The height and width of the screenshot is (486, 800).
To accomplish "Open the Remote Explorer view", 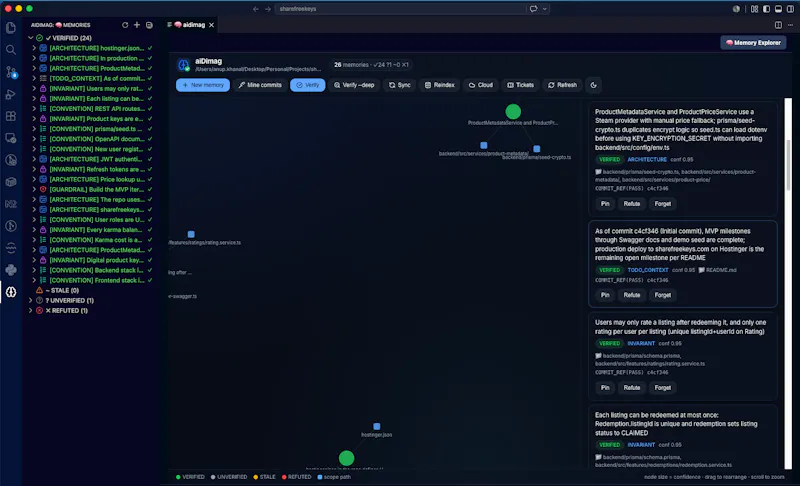I will tap(11, 138).
